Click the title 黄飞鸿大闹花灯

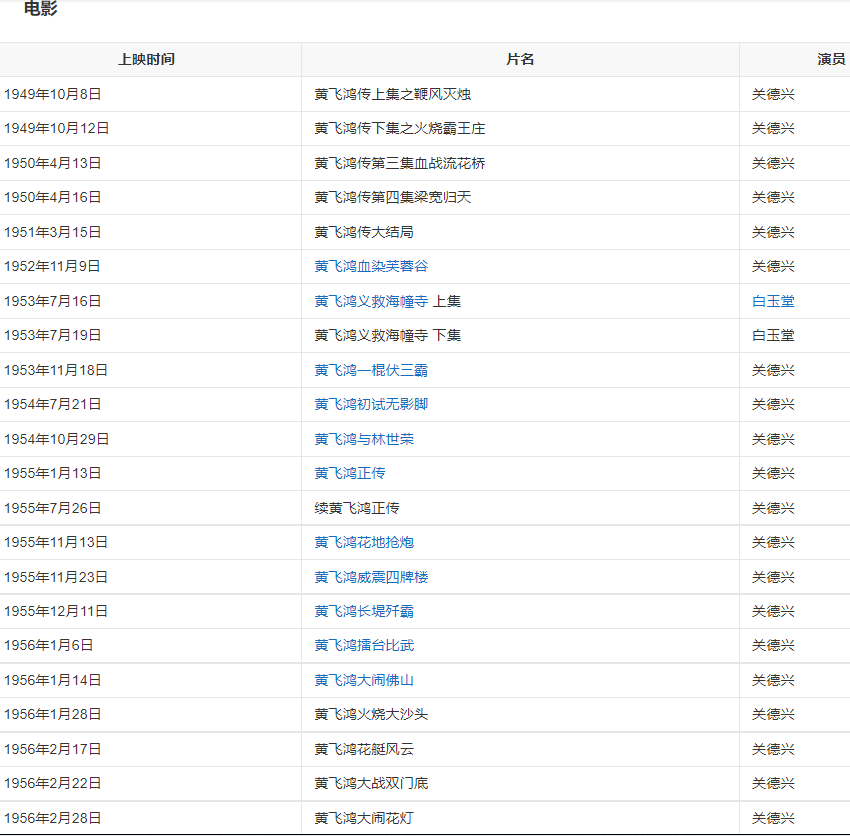point(364,818)
